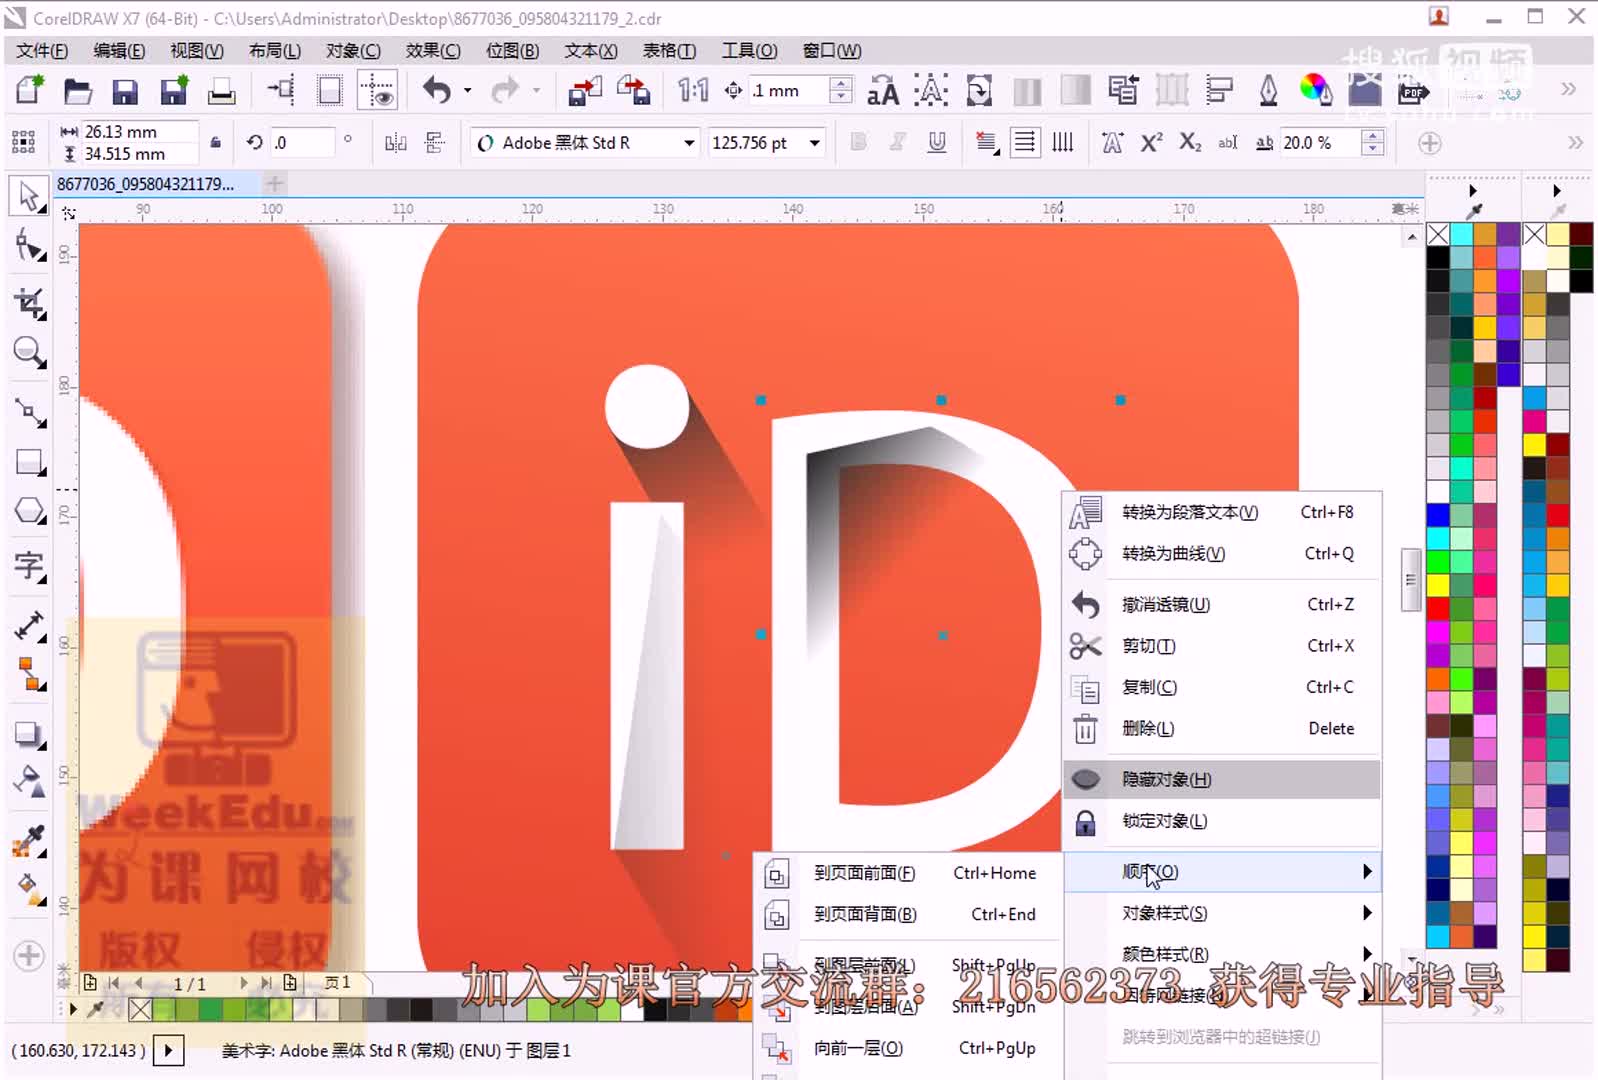Select the Polygon tool

coord(29,511)
